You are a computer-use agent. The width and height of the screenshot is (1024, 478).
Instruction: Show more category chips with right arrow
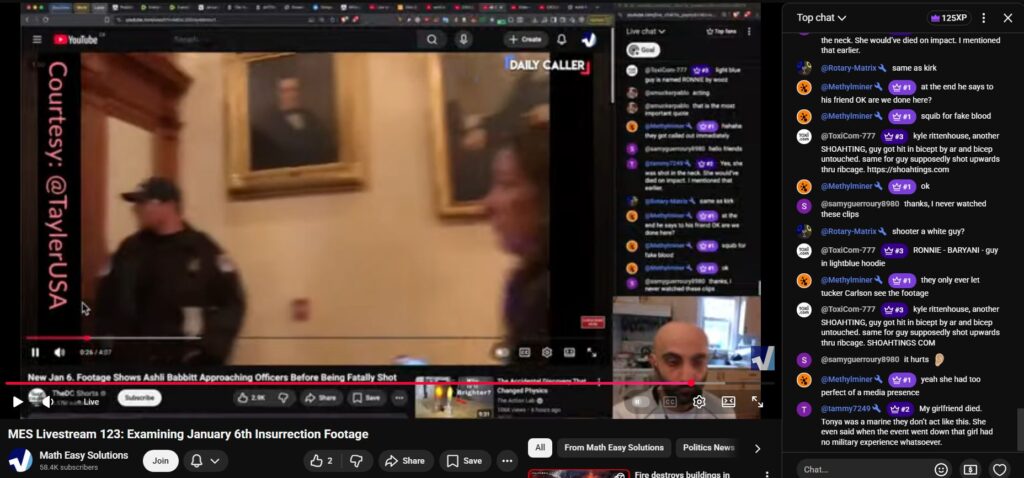[x=757, y=448]
